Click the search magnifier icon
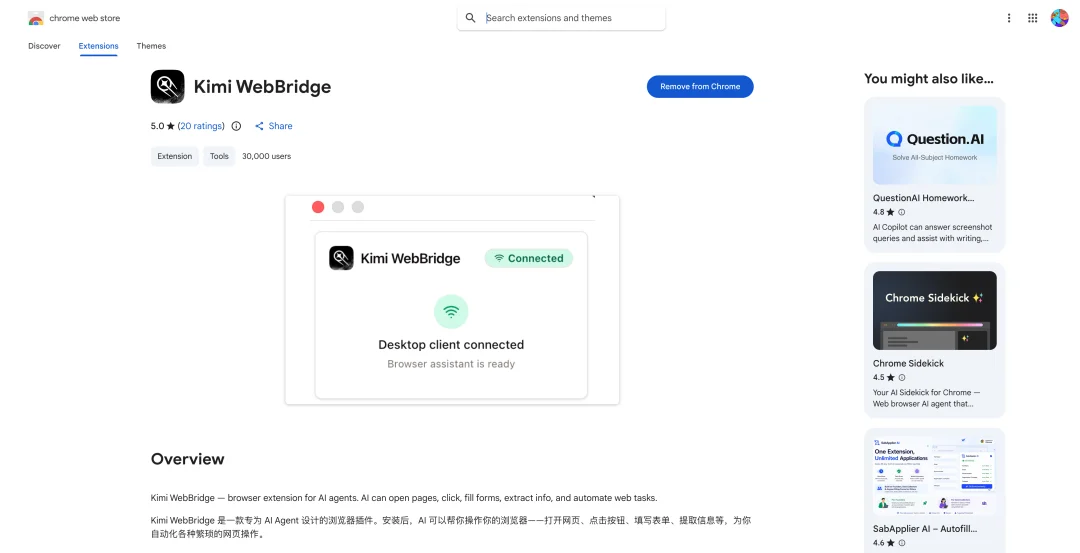This screenshot has width=1080, height=553. tap(470, 18)
